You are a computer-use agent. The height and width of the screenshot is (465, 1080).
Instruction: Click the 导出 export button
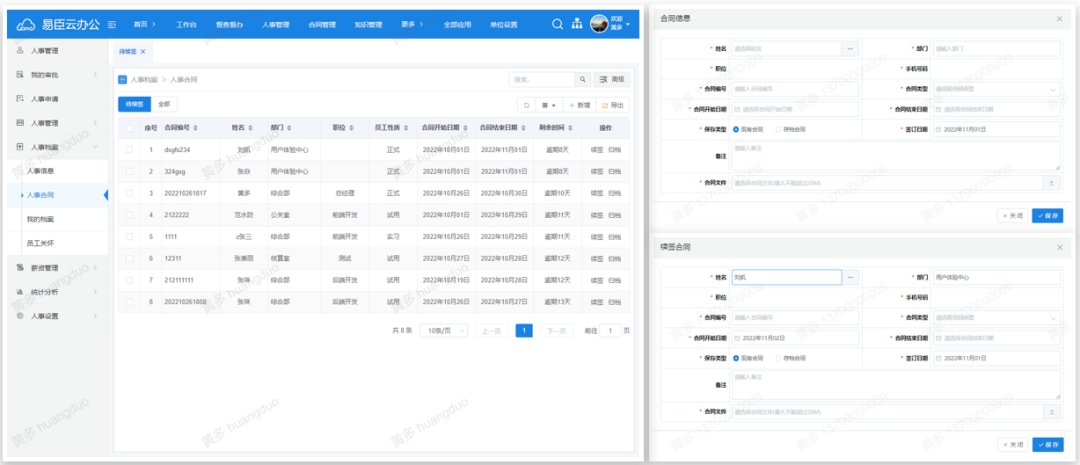coord(612,105)
